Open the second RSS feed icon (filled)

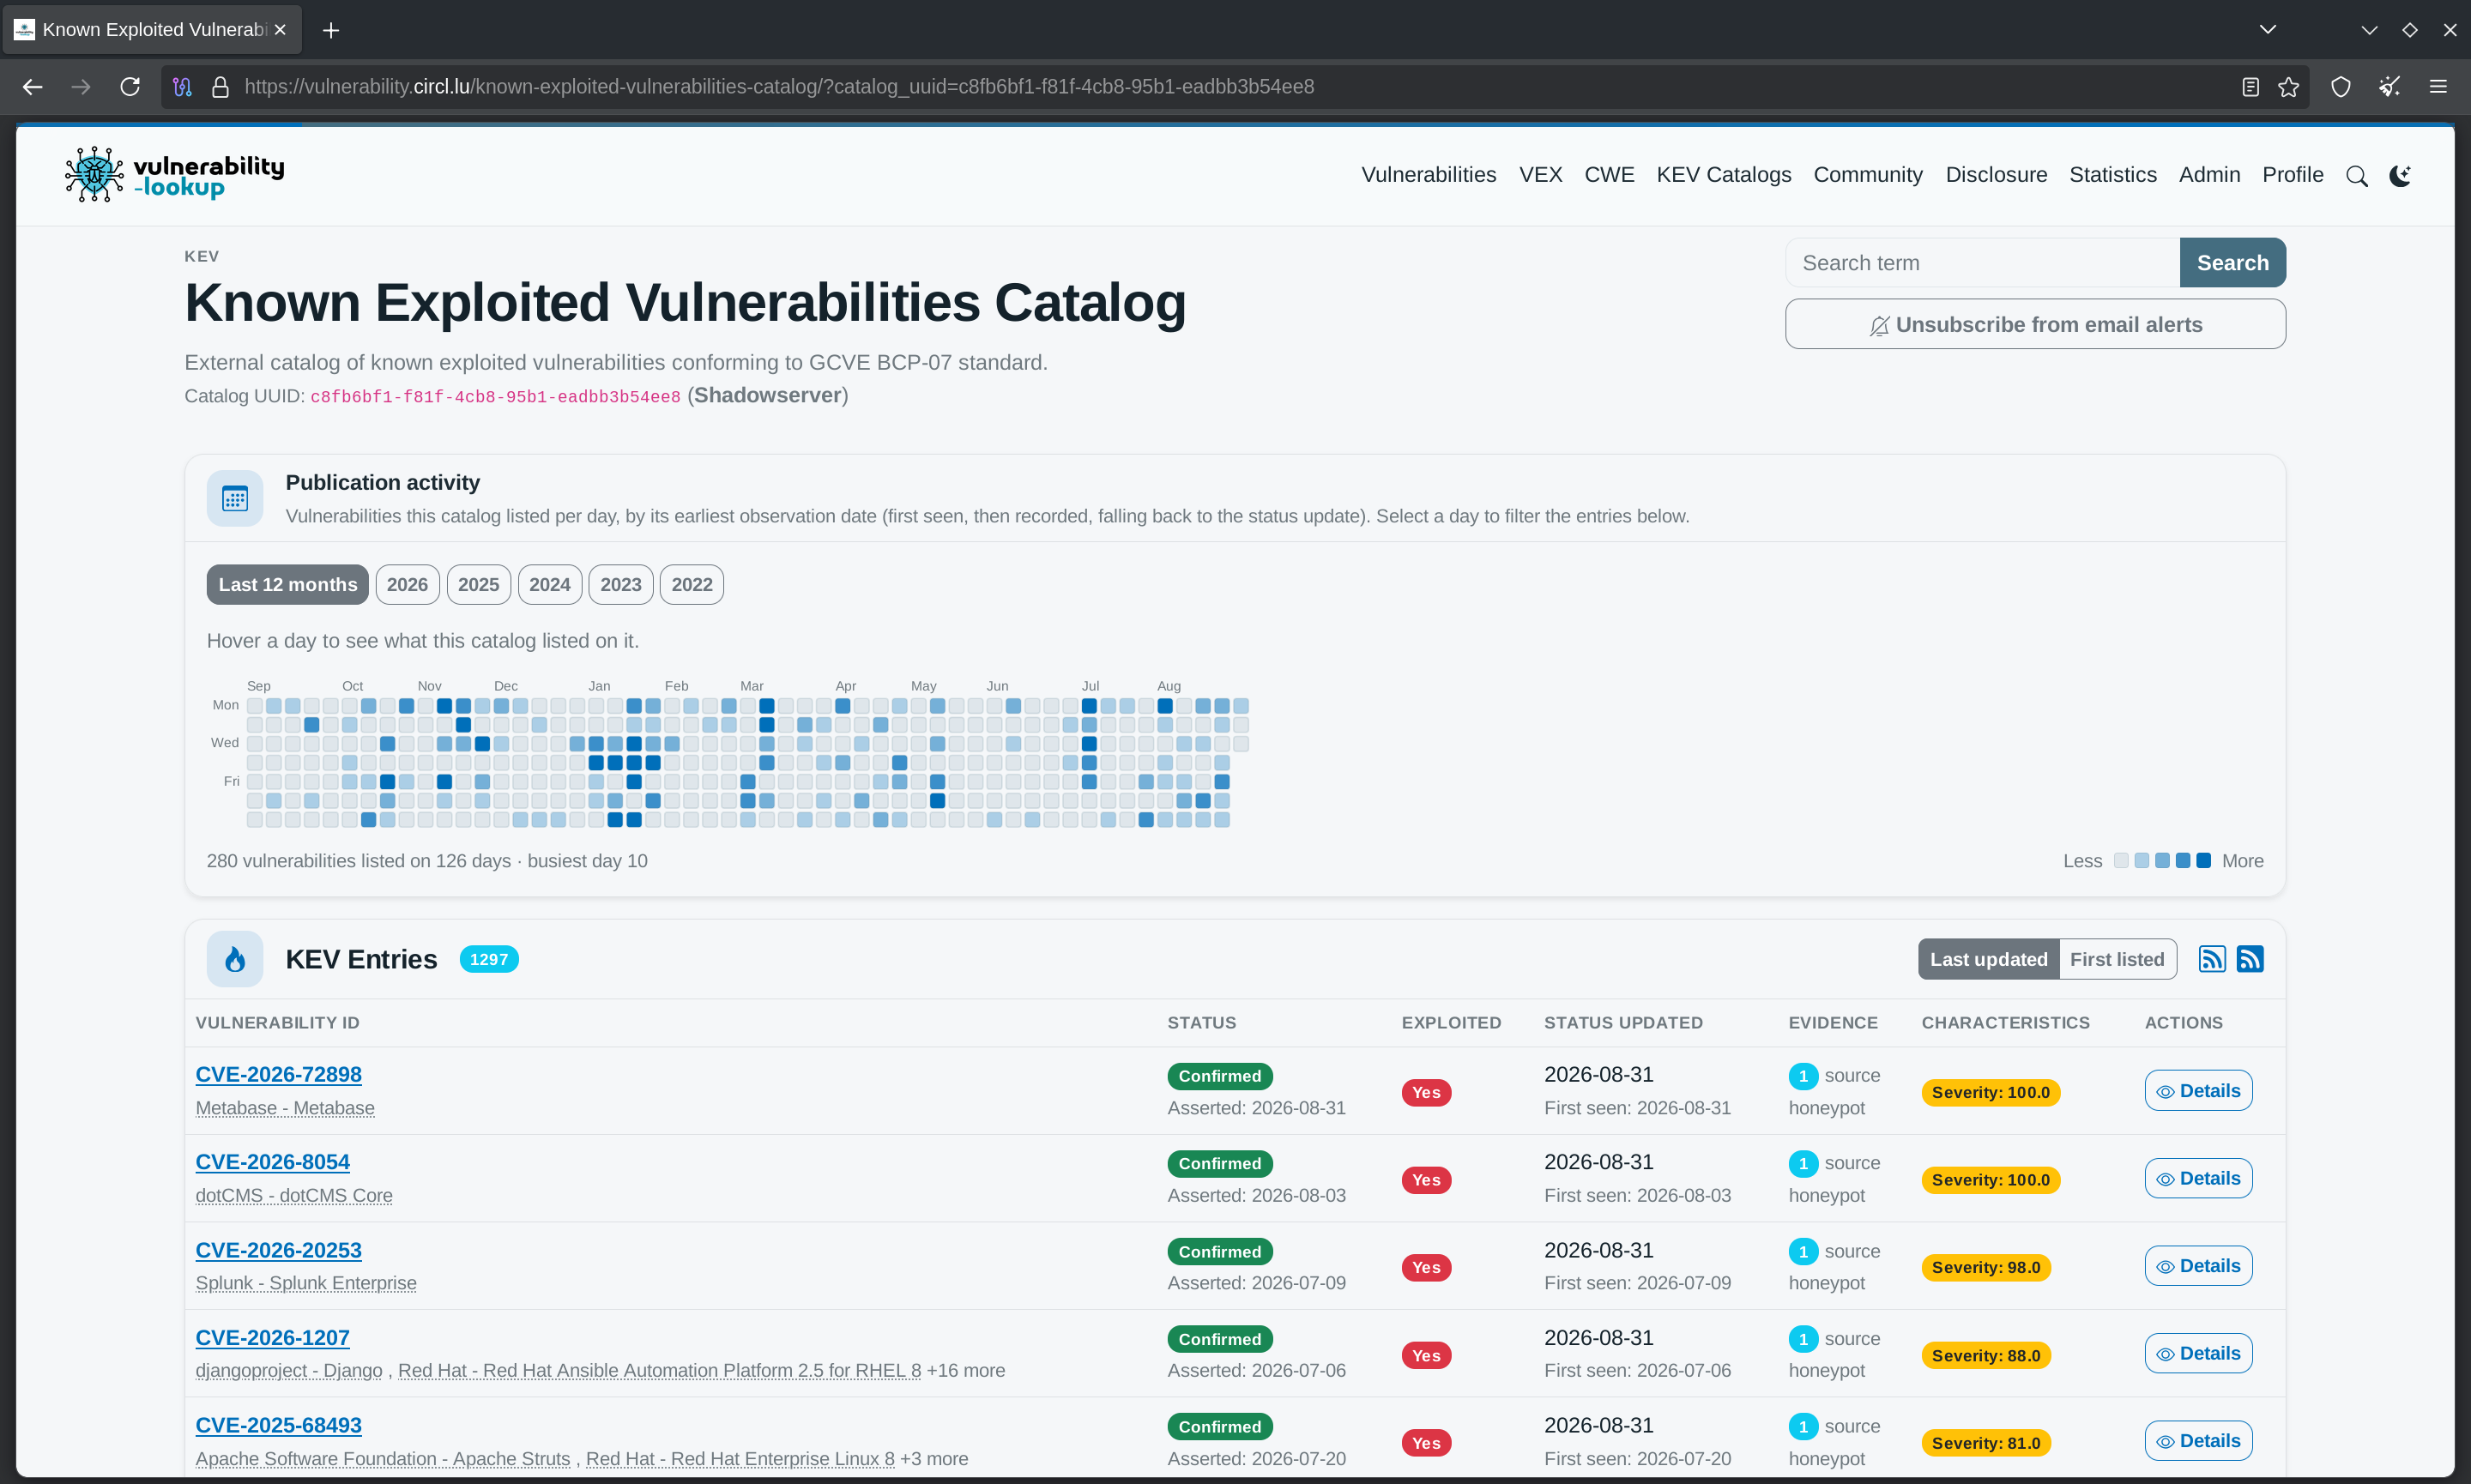(x=2250, y=959)
